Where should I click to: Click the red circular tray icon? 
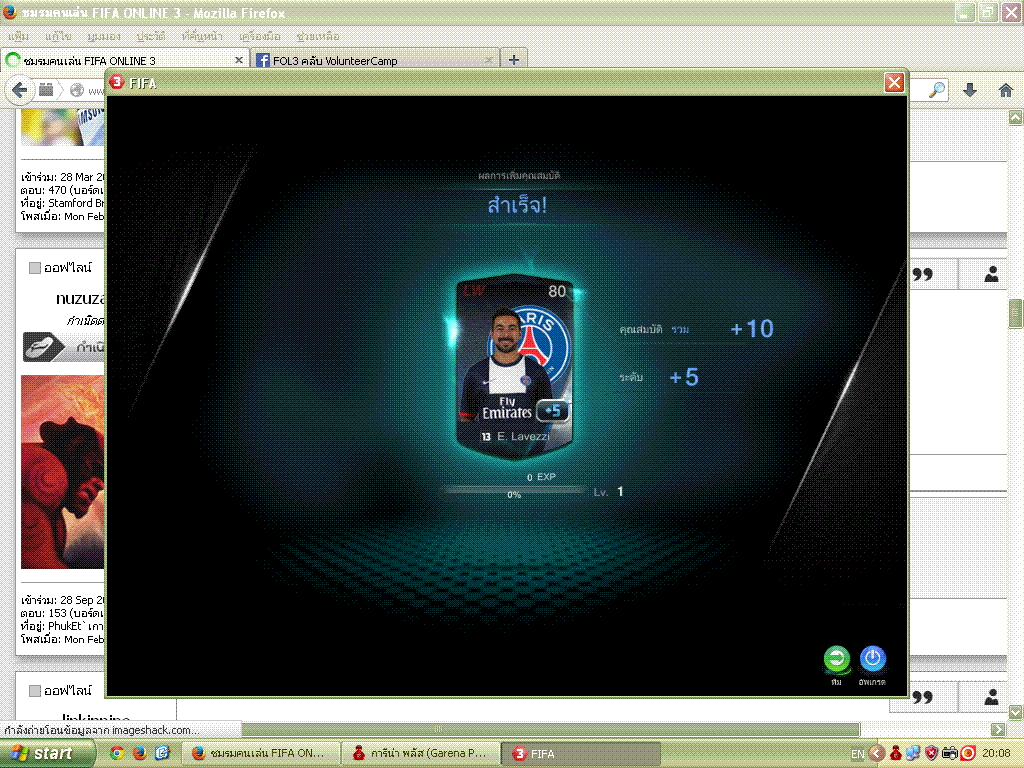coord(968,754)
